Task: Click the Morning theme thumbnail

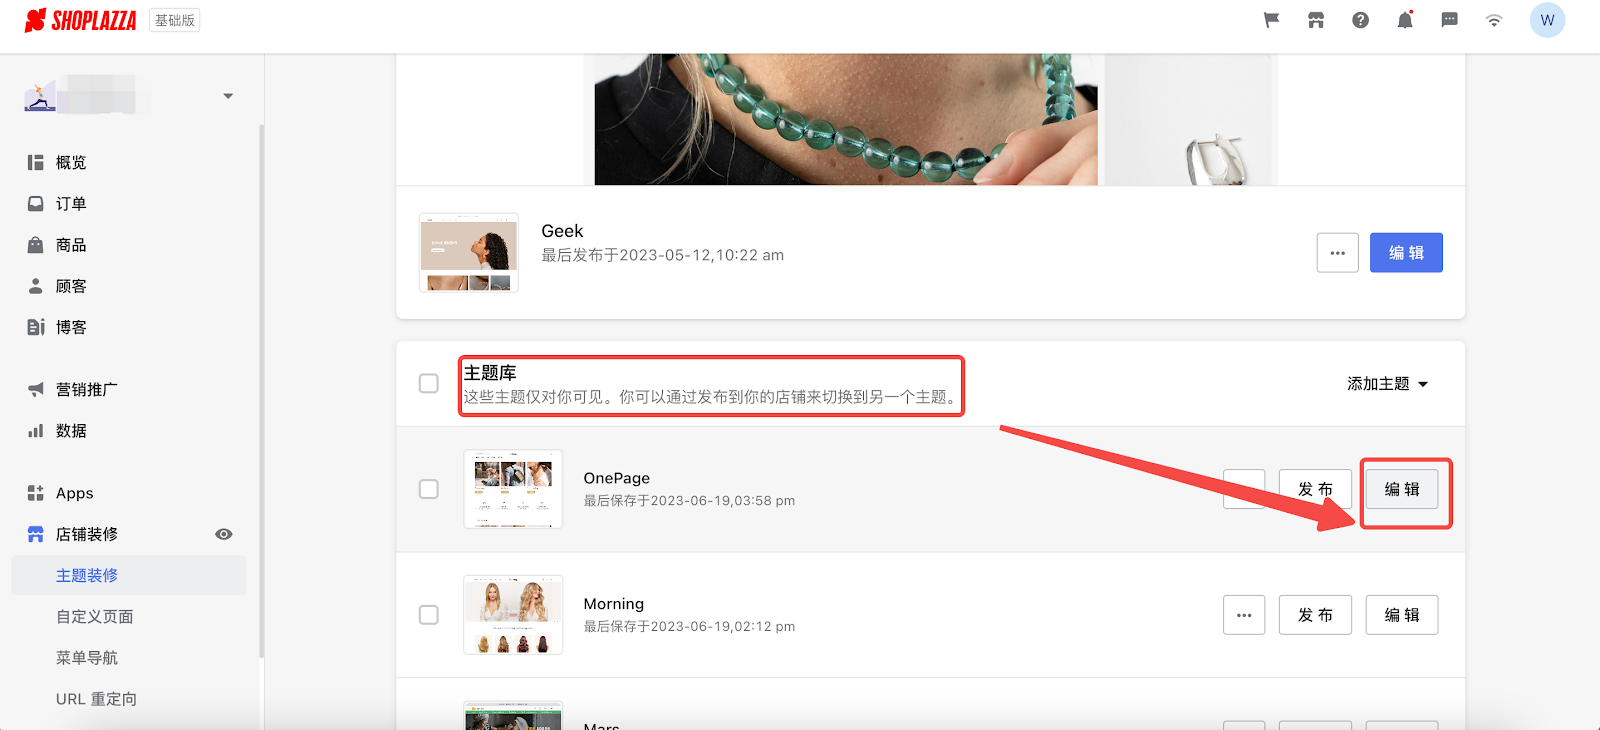Action: click(x=513, y=615)
